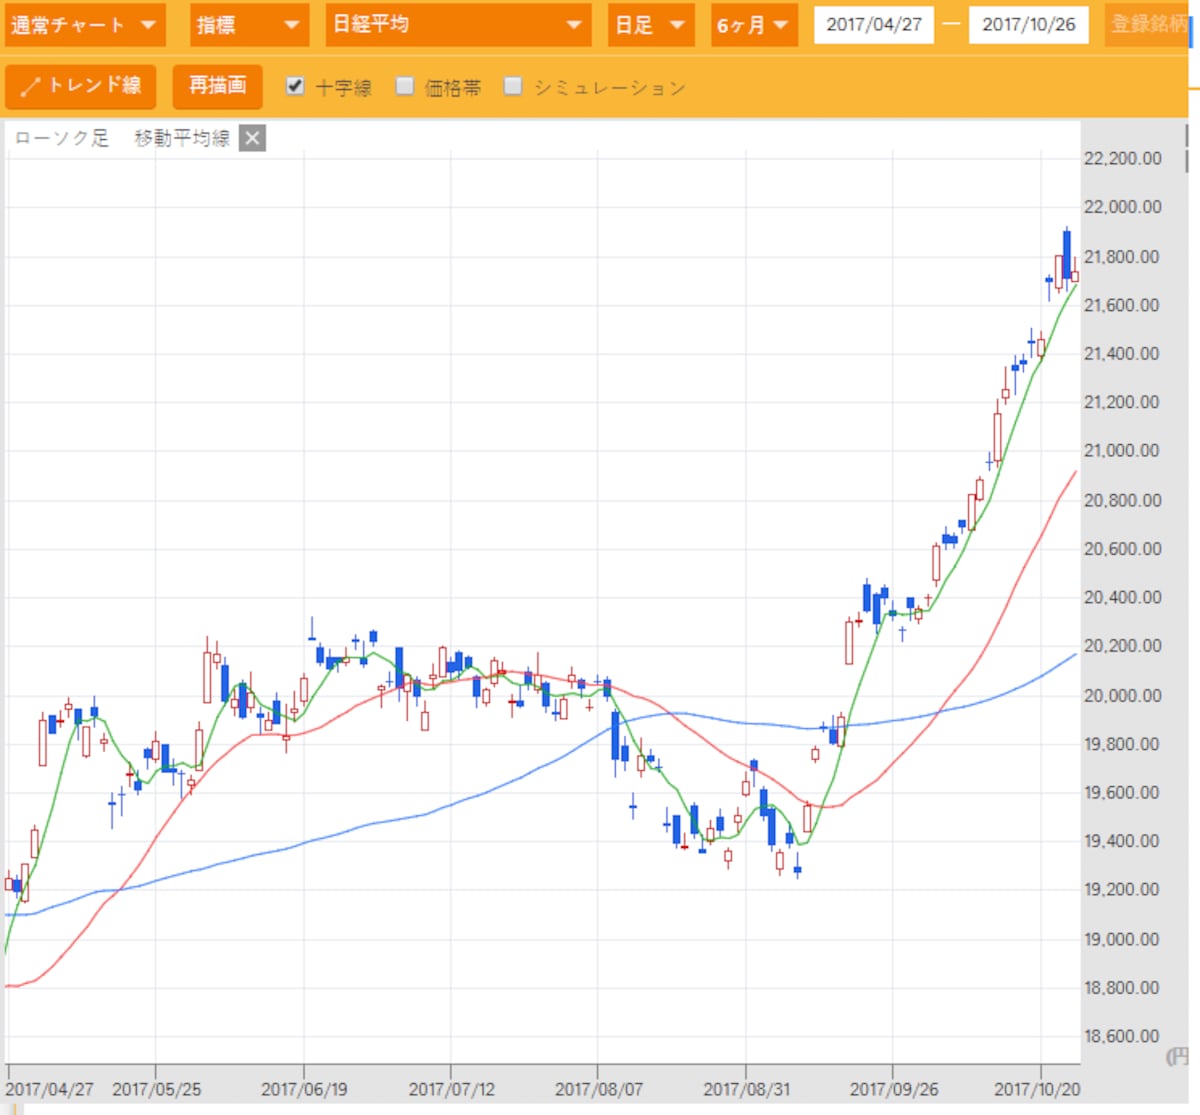Image resolution: width=1200 pixels, height=1115 pixels.
Task: Enable the シミュレーション checkbox
Action: point(513,86)
